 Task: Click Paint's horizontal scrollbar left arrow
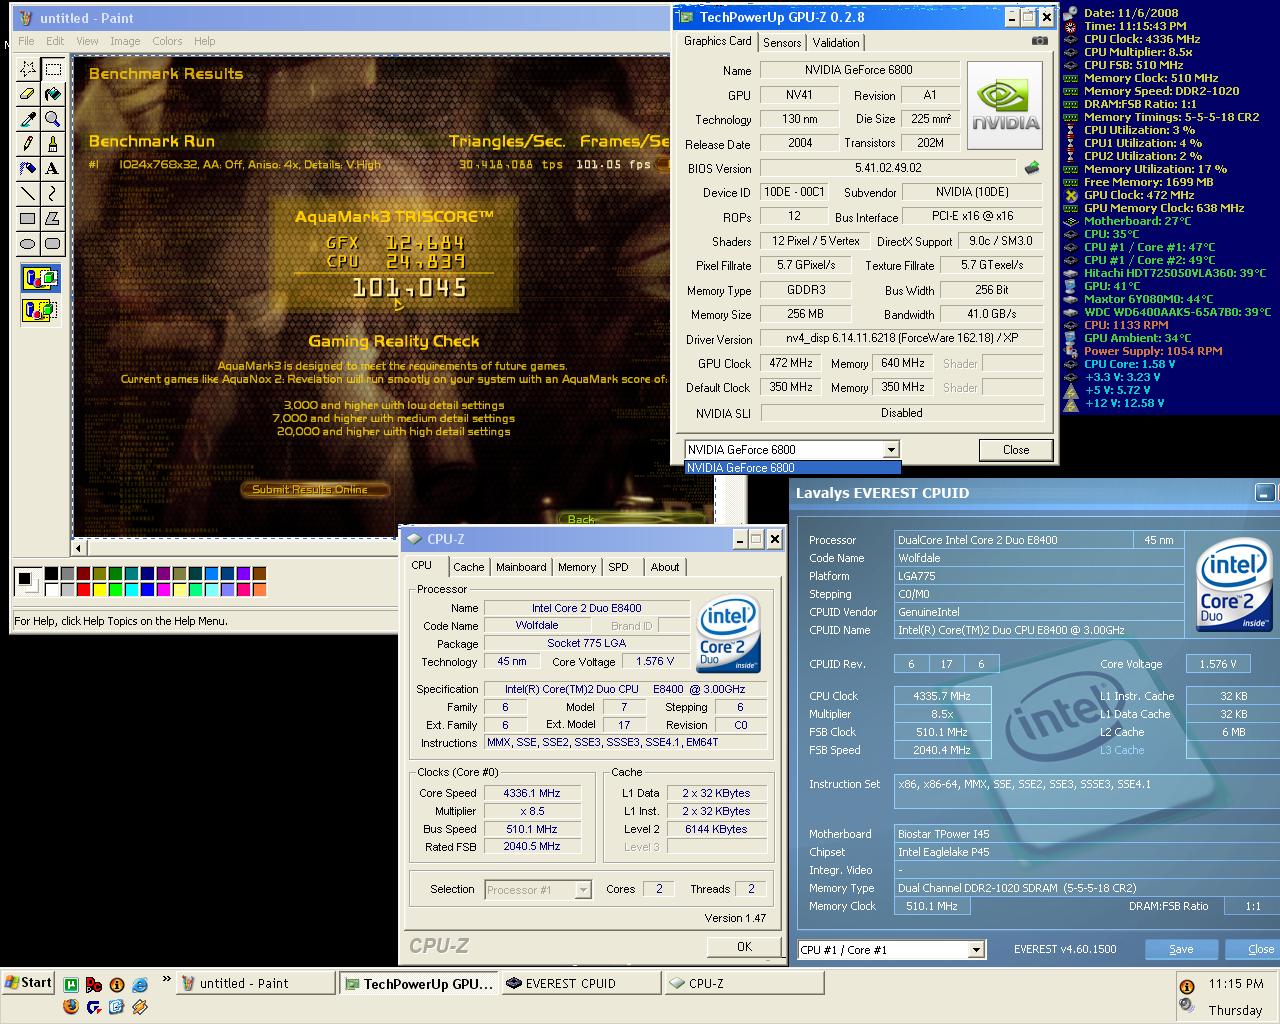tap(79, 548)
